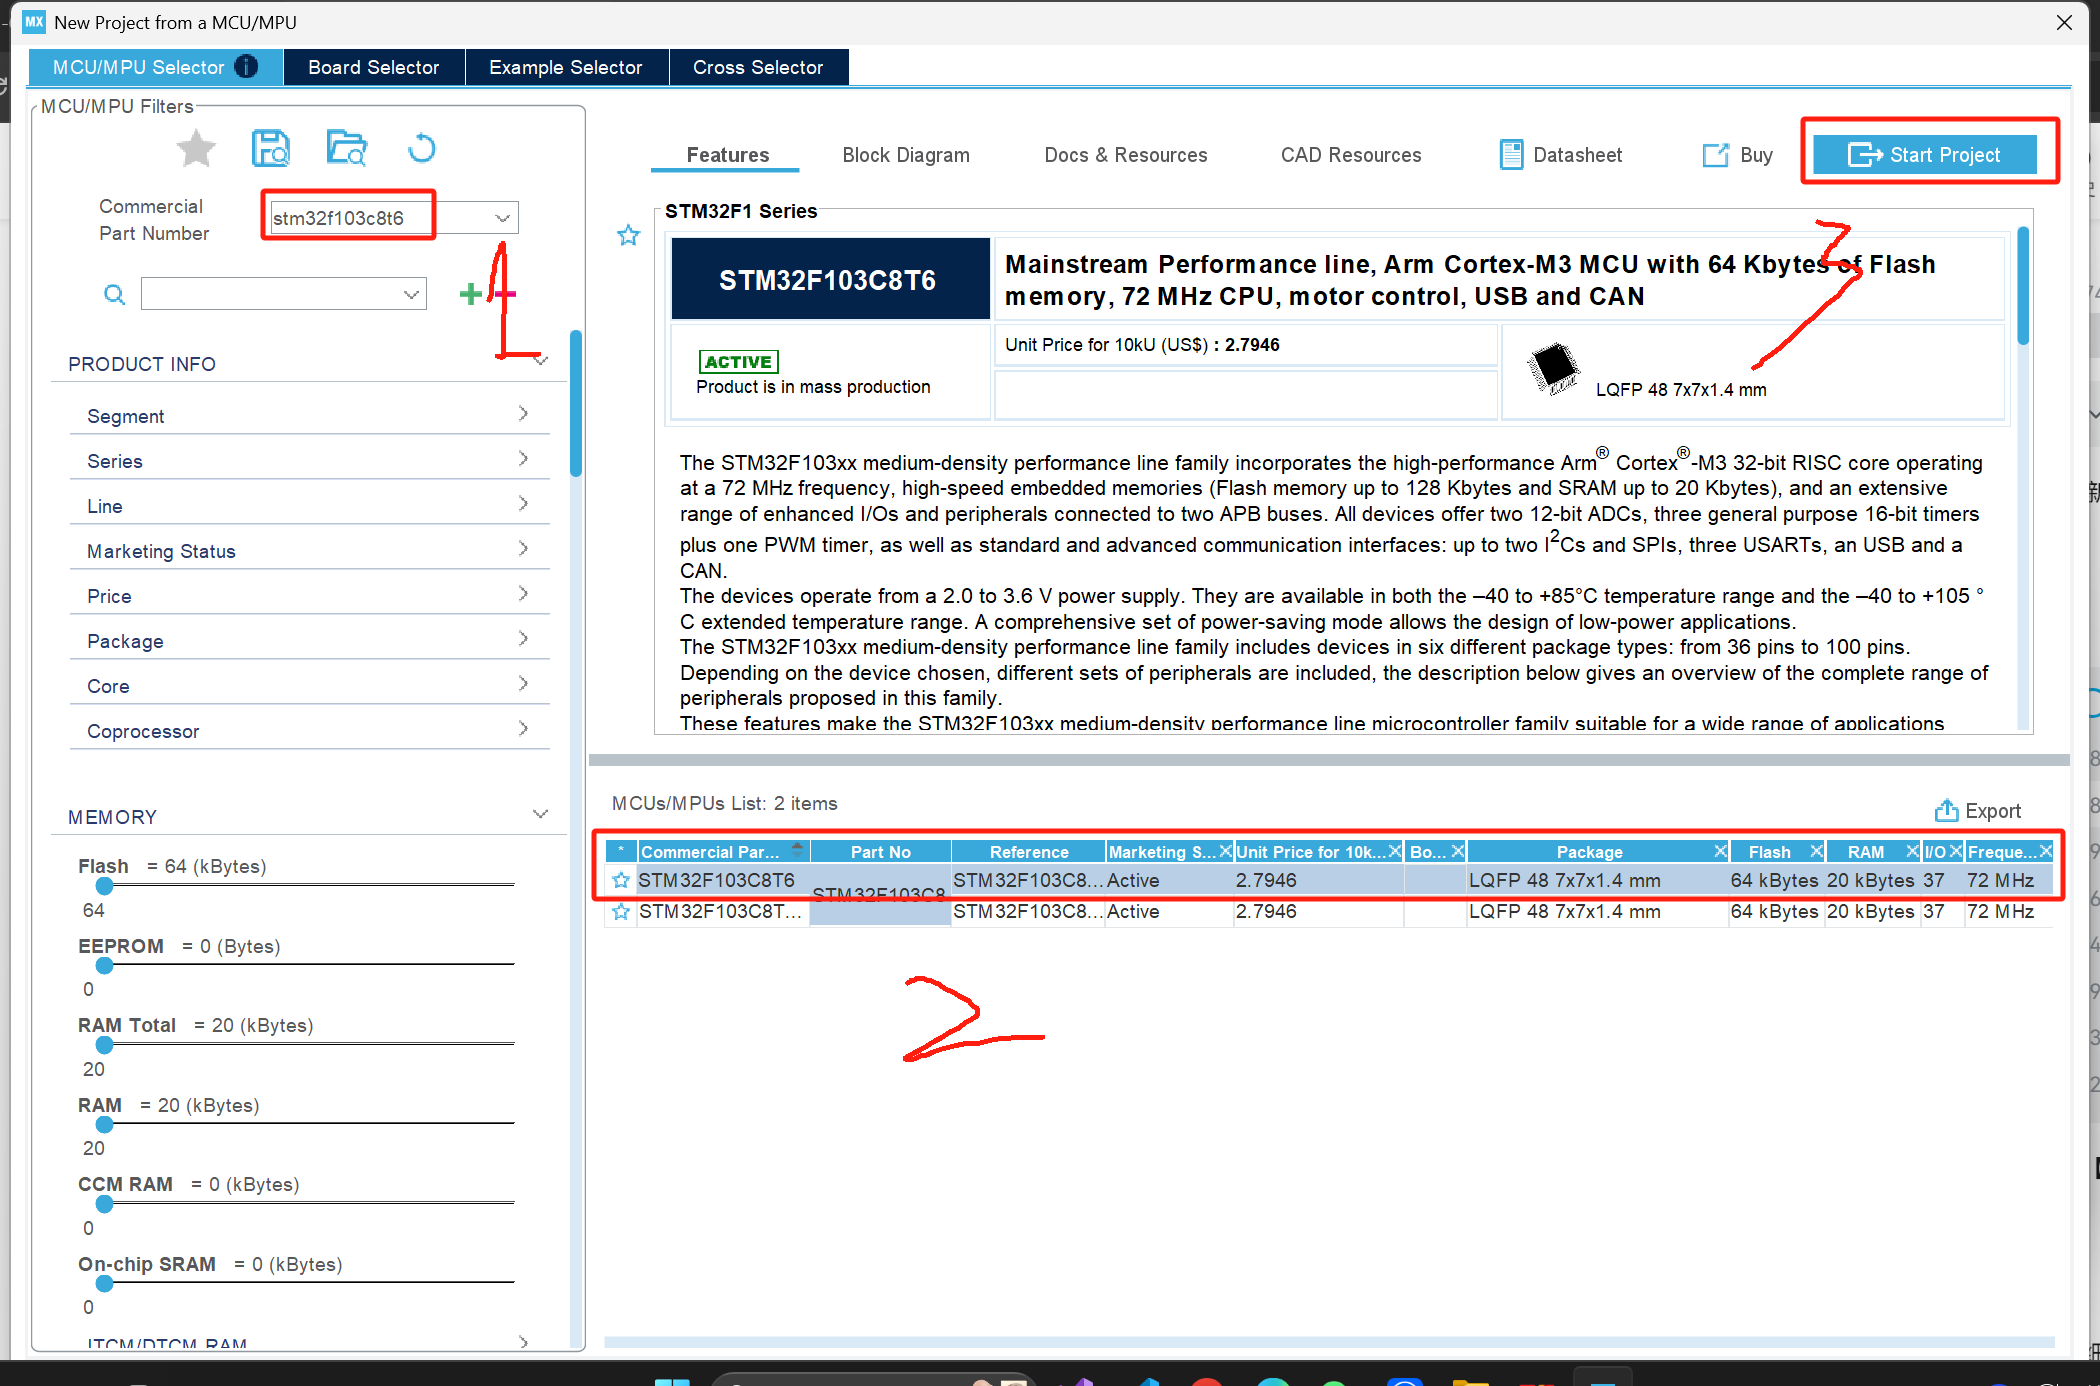Click the MCU/MPU Selector info icon

coord(247,67)
